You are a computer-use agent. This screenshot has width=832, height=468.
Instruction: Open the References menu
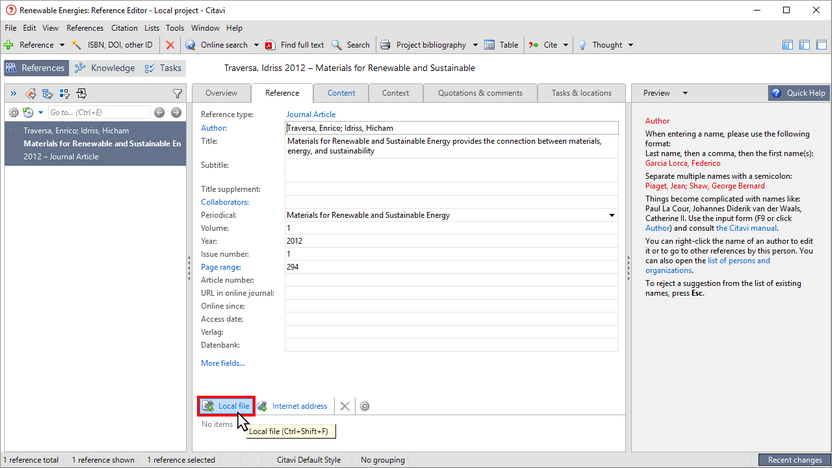tap(85, 28)
